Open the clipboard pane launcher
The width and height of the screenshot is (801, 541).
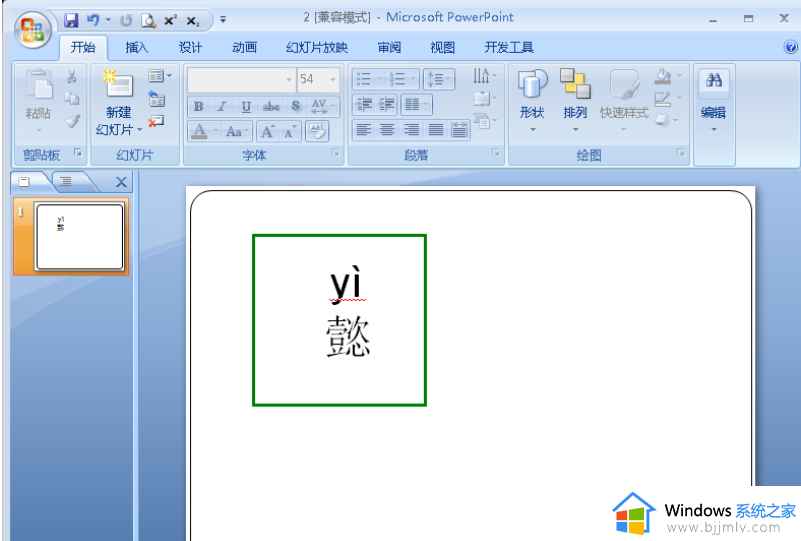[78, 152]
